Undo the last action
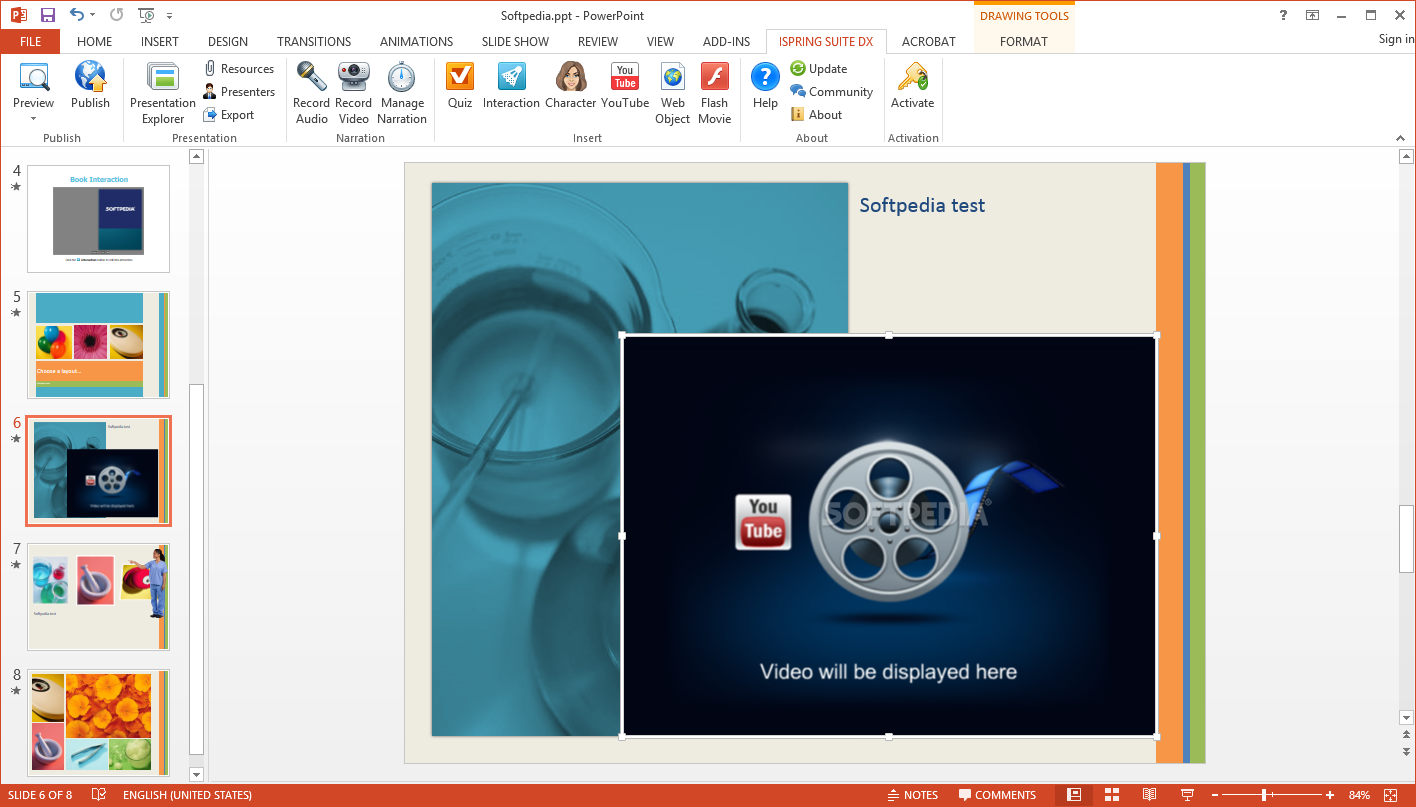This screenshot has width=1416, height=807. 77,15
